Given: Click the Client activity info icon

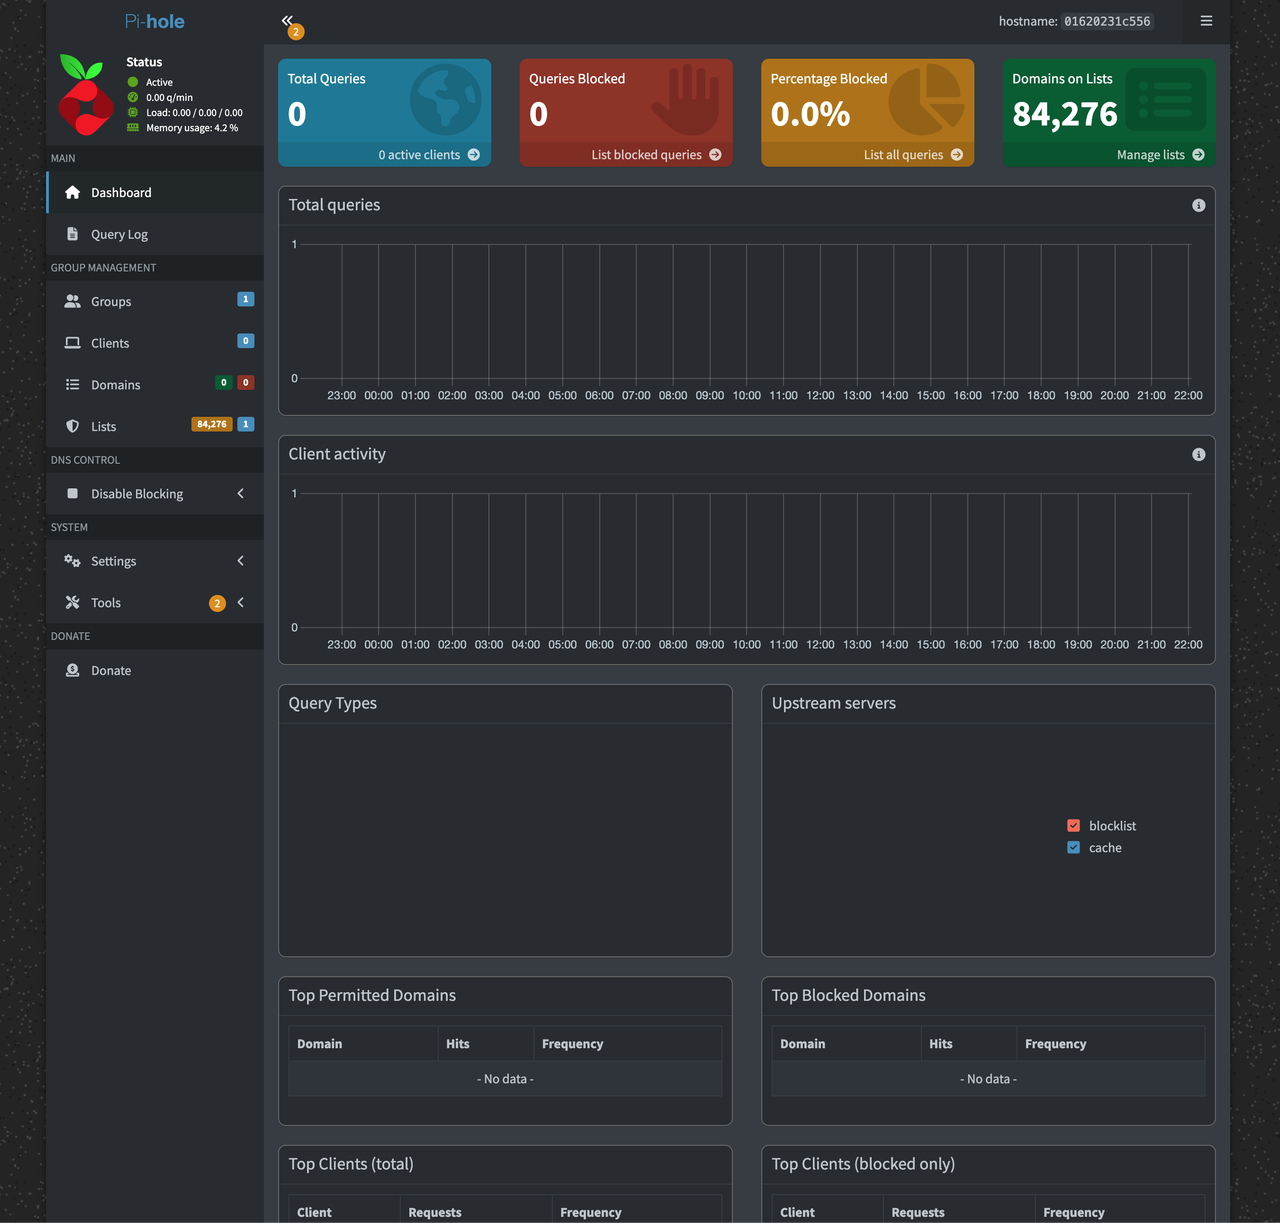Looking at the screenshot, I should tap(1198, 454).
